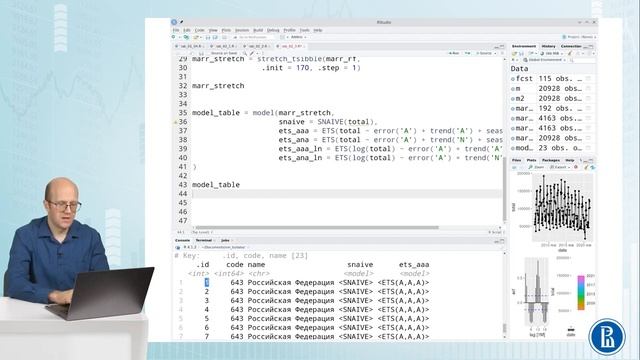Click Zoom in the Plots pane
The width and height of the screenshot is (640, 360).
click(x=536, y=167)
